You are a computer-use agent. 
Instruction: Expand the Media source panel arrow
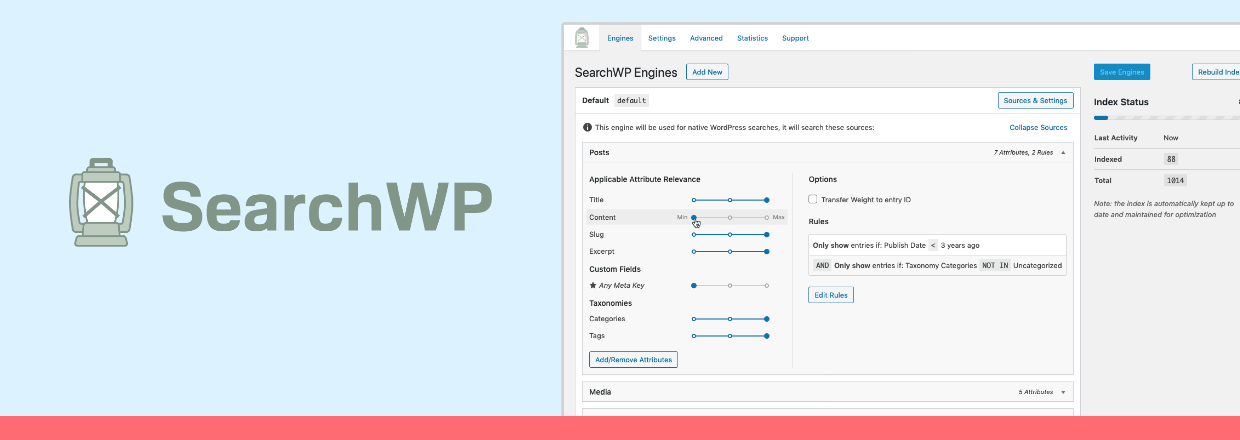[x=1063, y=392]
